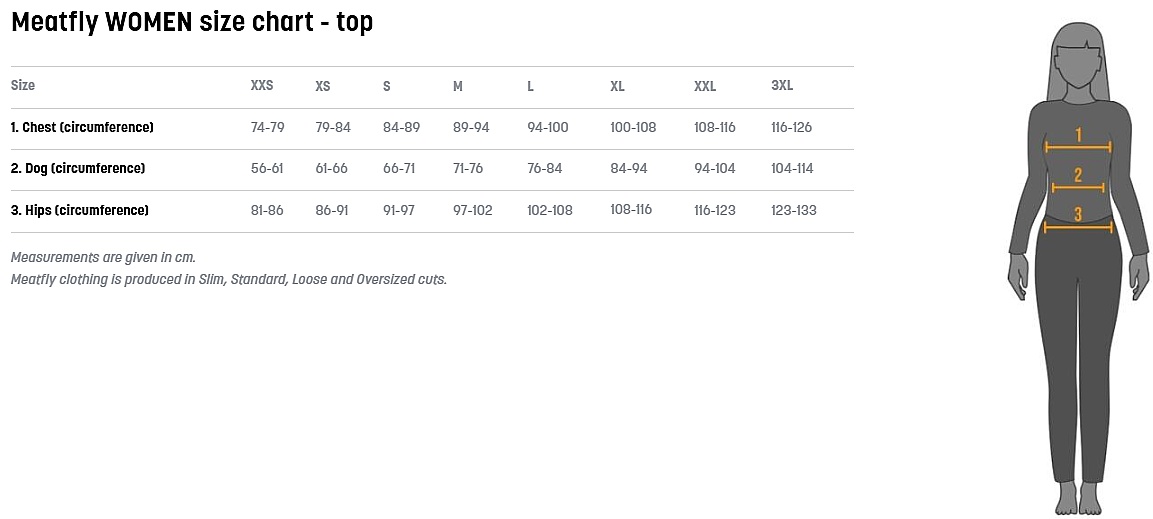Click the hips value 102-108 for L

click(x=550, y=210)
